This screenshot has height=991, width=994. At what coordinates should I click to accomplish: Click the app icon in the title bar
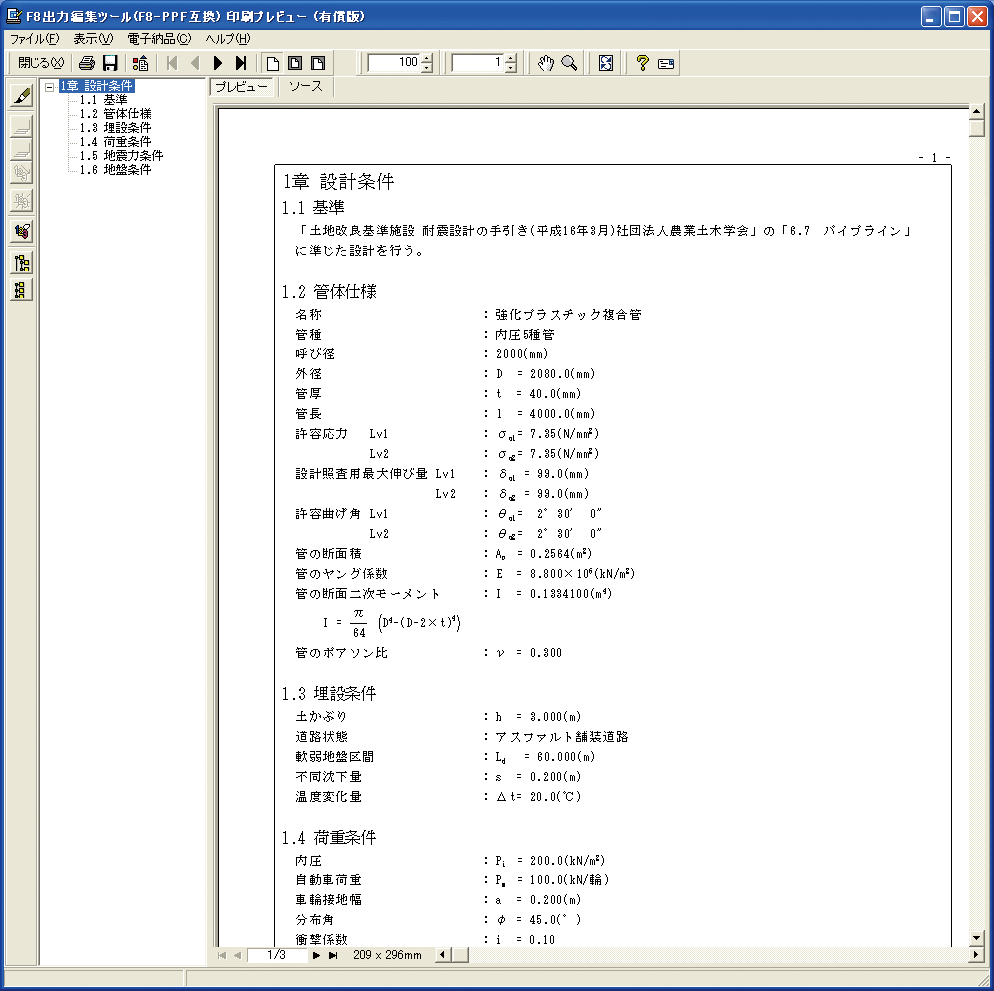14,16
